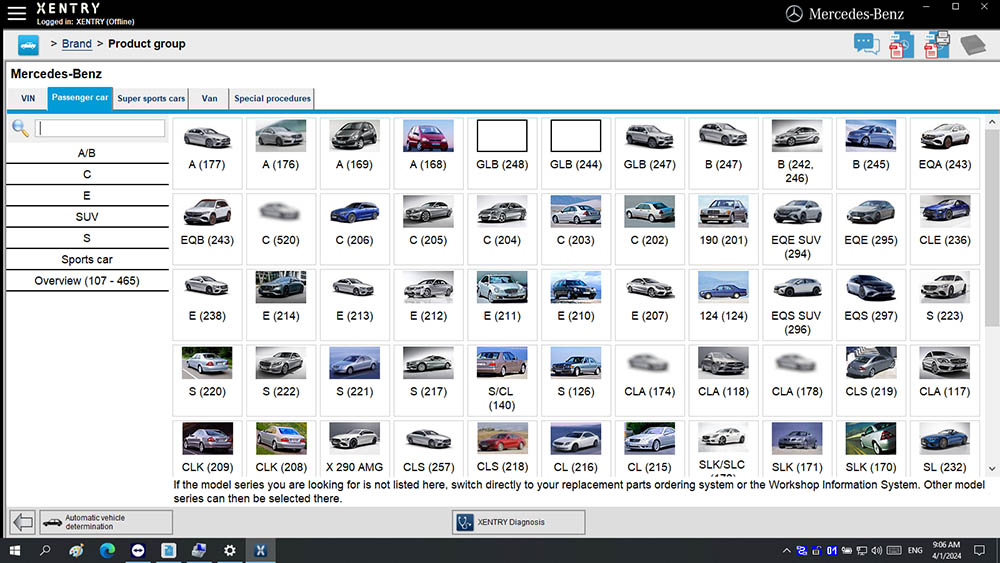Open Microsoft Edge from taskbar
The width and height of the screenshot is (1000, 563).
click(x=107, y=550)
